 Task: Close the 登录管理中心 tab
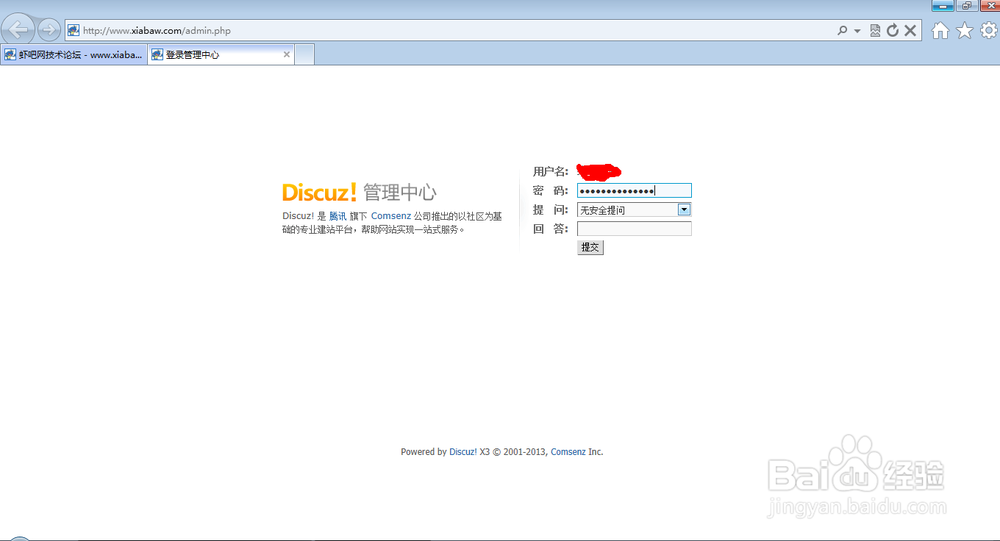point(286,55)
